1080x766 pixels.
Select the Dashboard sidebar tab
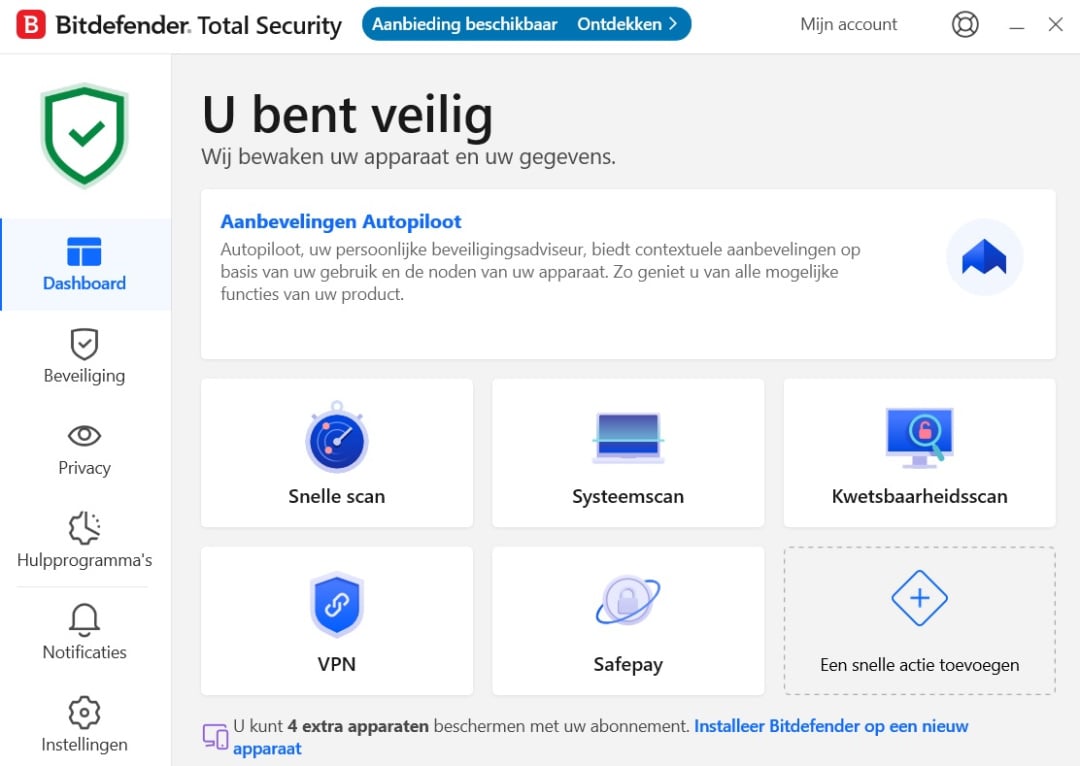(x=84, y=265)
